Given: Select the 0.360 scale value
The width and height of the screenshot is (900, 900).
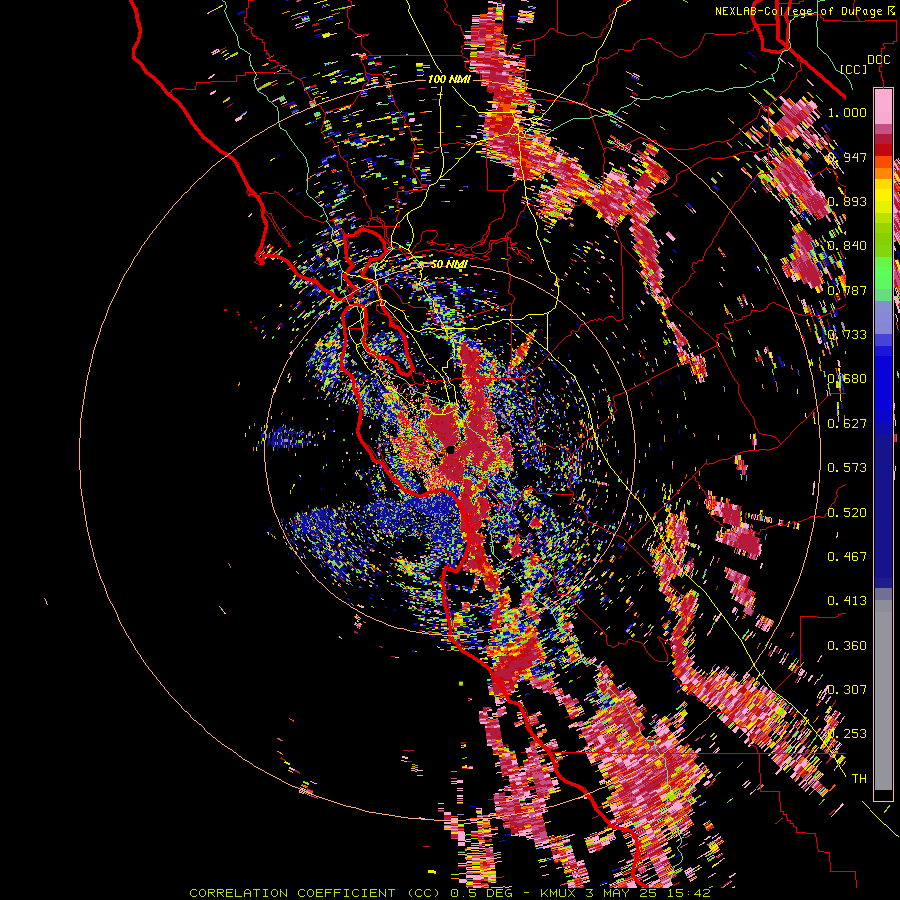Looking at the screenshot, I should [847, 645].
